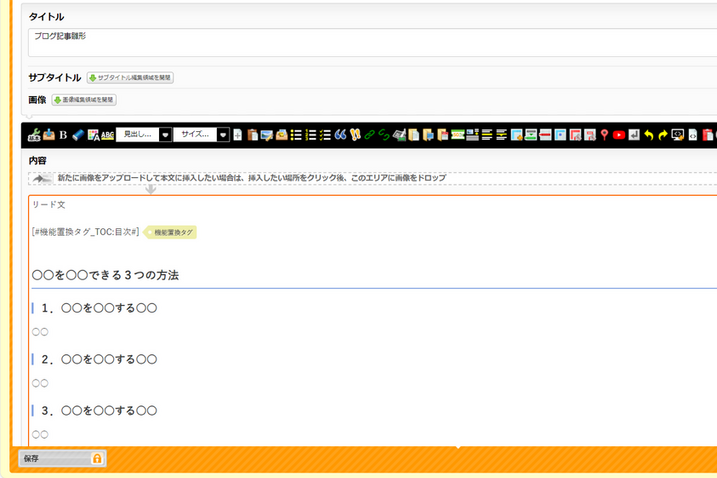Click the 保存 save button

52,459
